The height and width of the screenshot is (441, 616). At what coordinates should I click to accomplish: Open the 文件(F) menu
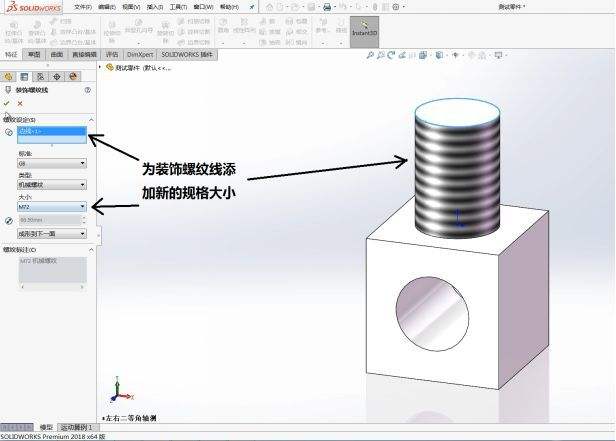[83, 7]
